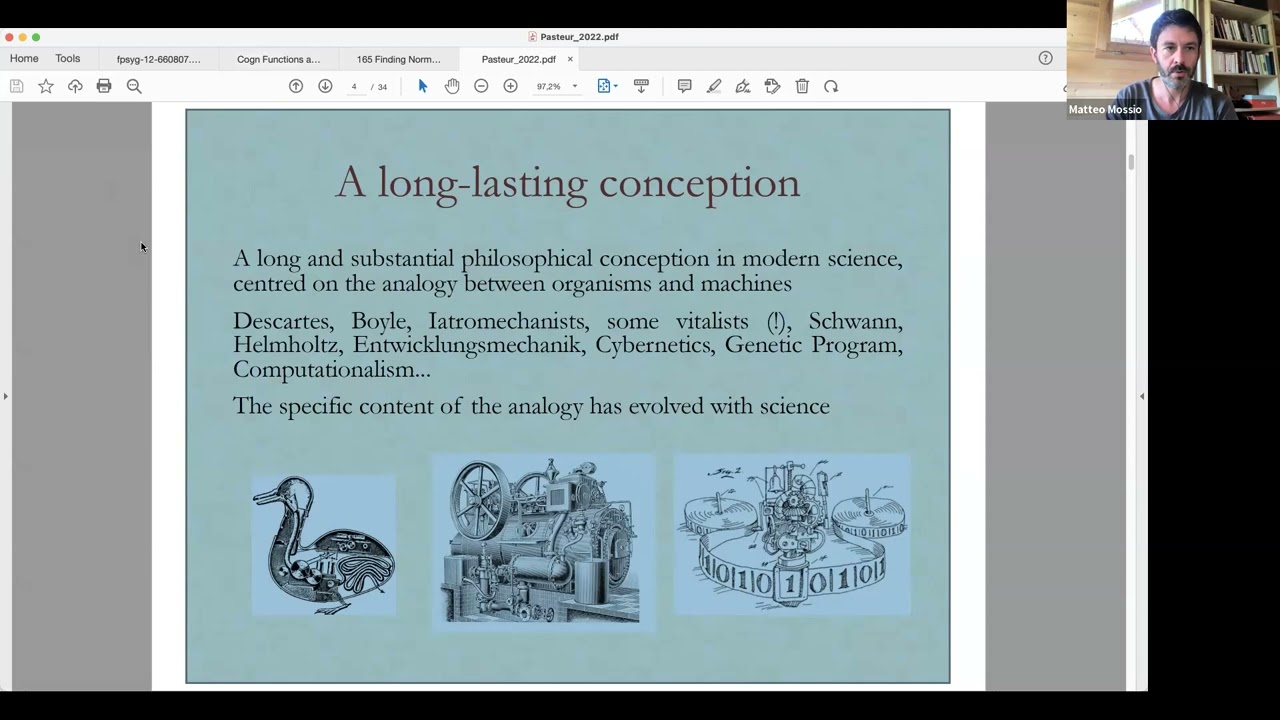1280x720 pixels.
Task: Click the stamp tool icon
Action: pyautogui.click(x=772, y=87)
